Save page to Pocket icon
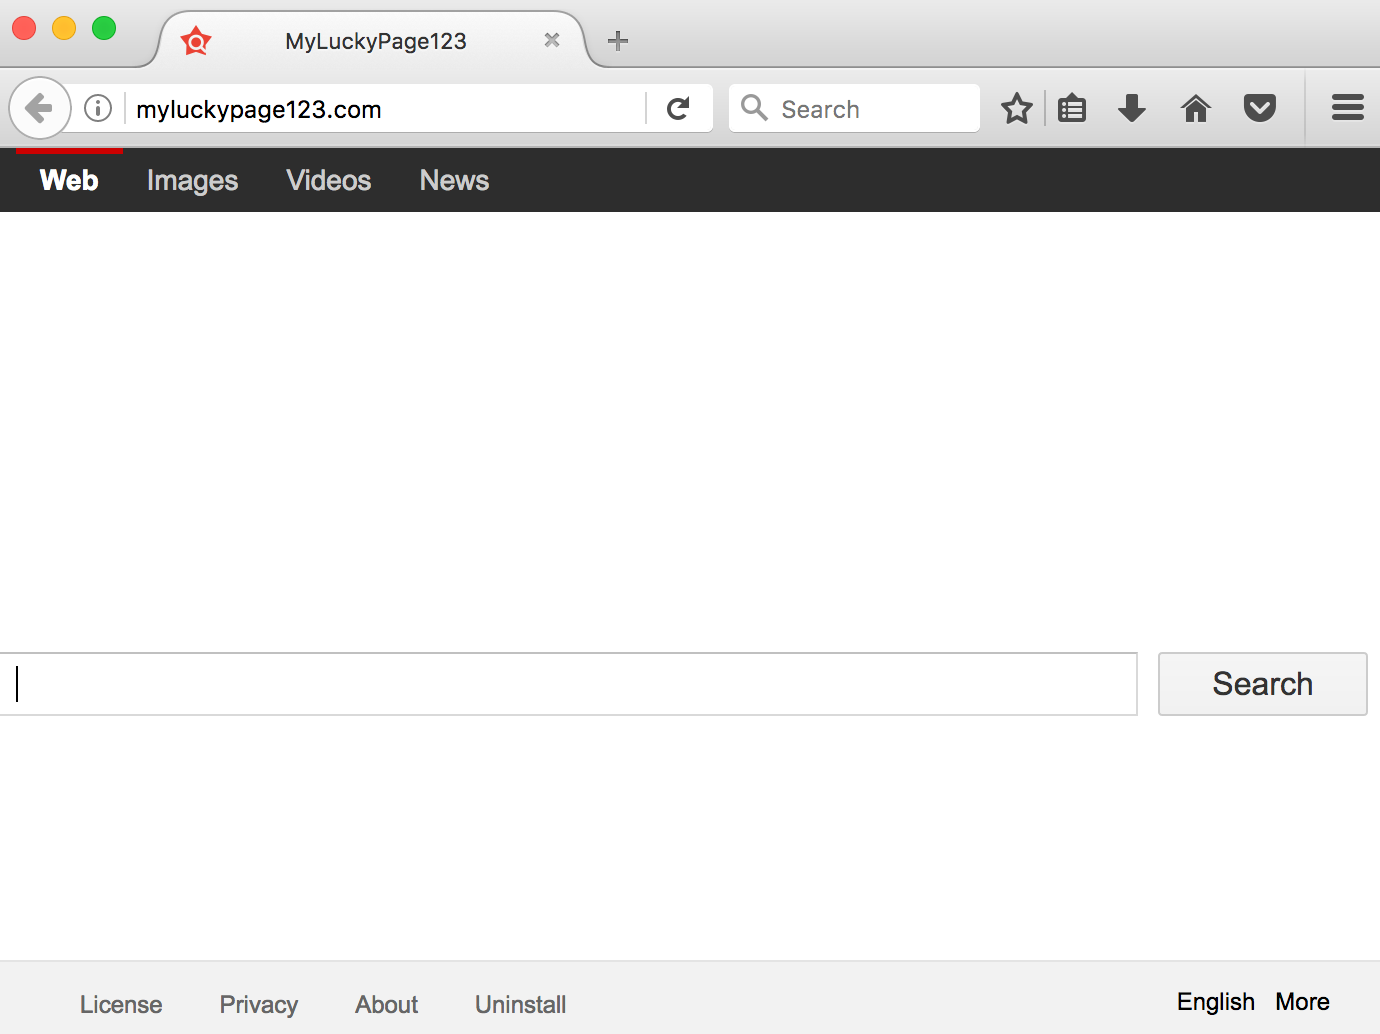 point(1259,108)
